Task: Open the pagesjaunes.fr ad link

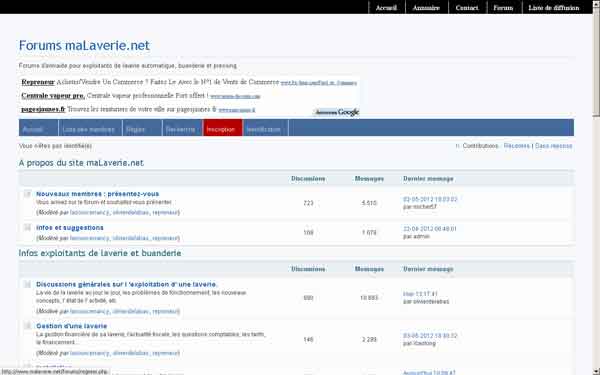Action: 43,109
